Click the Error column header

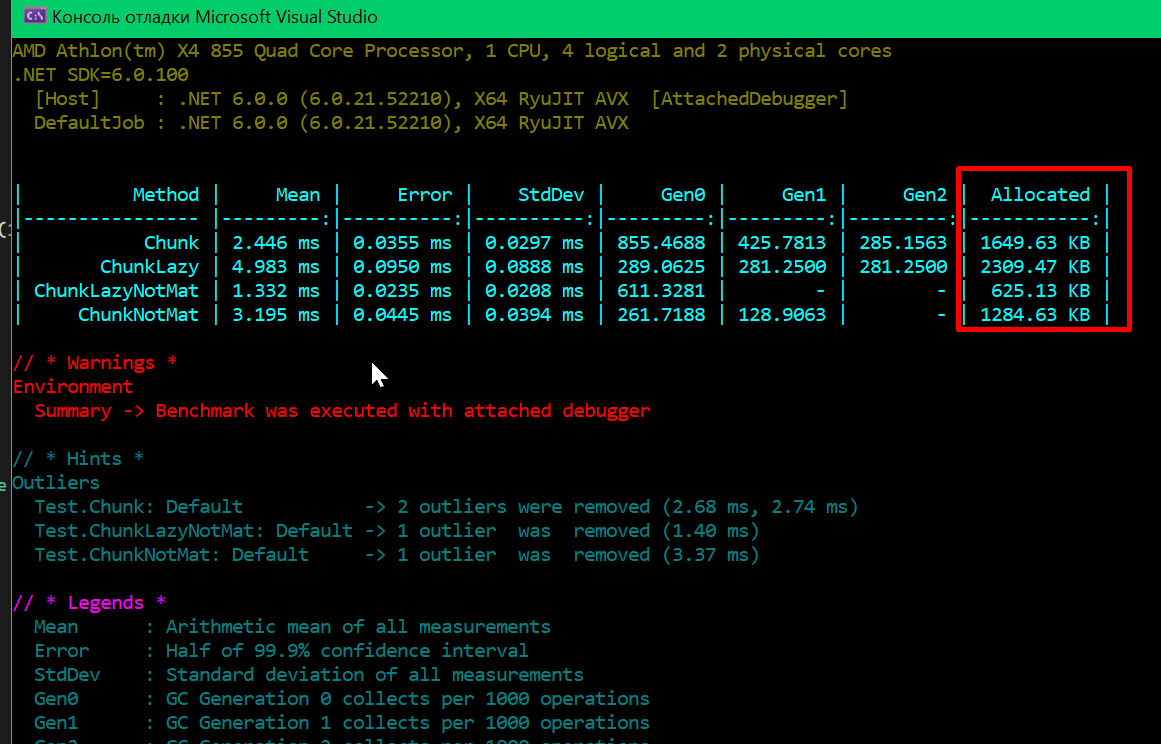pyautogui.click(x=424, y=194)
